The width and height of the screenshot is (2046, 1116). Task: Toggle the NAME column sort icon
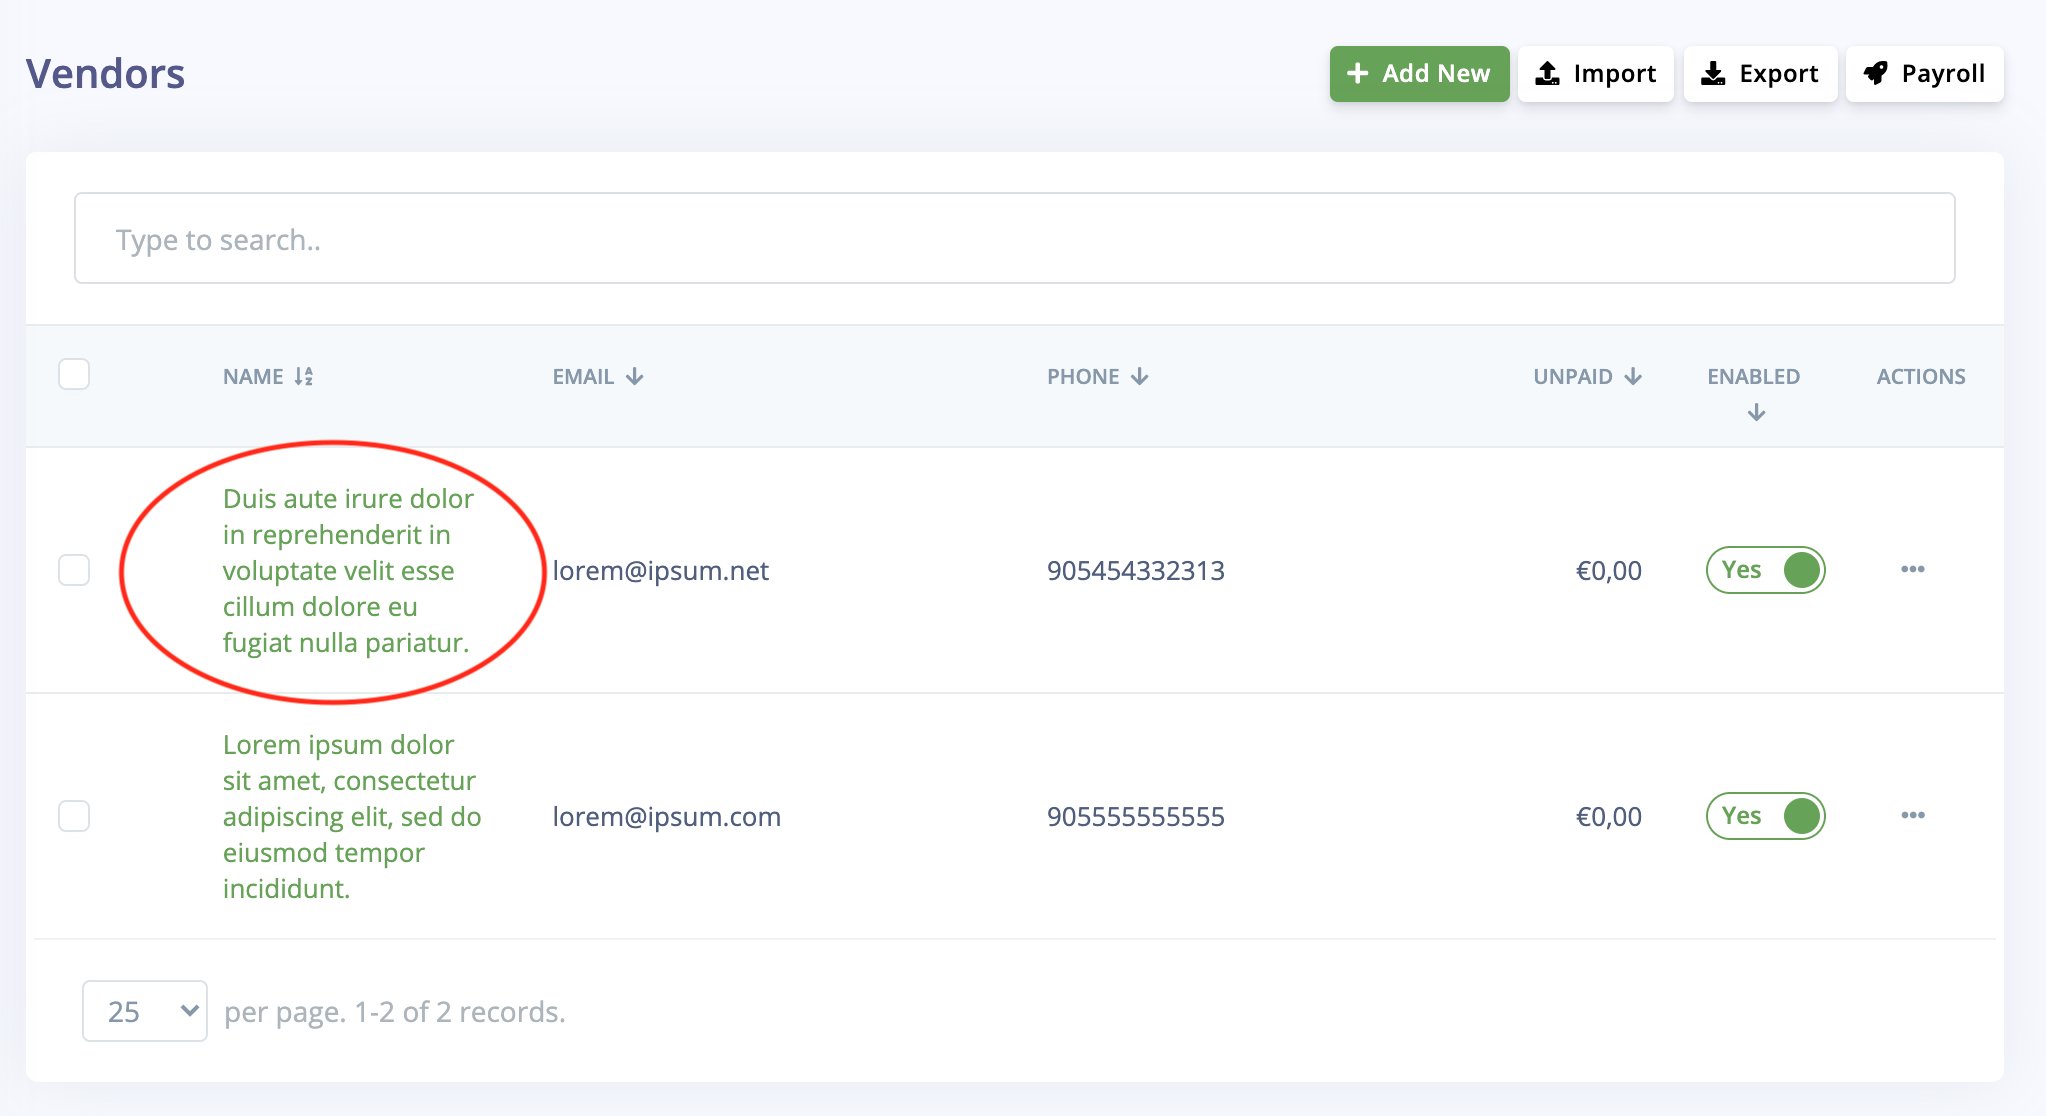[305, 376]
